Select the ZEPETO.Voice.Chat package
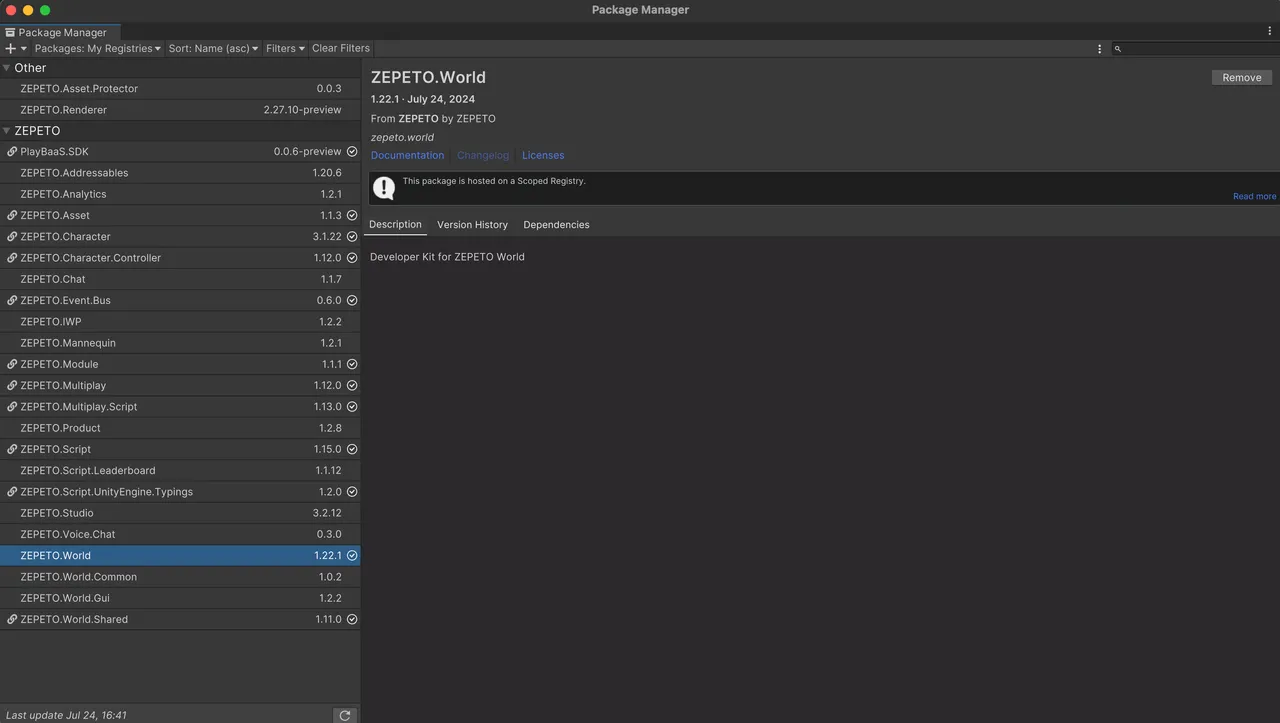This screenshot has width=1280, height=723. point(65,533)
